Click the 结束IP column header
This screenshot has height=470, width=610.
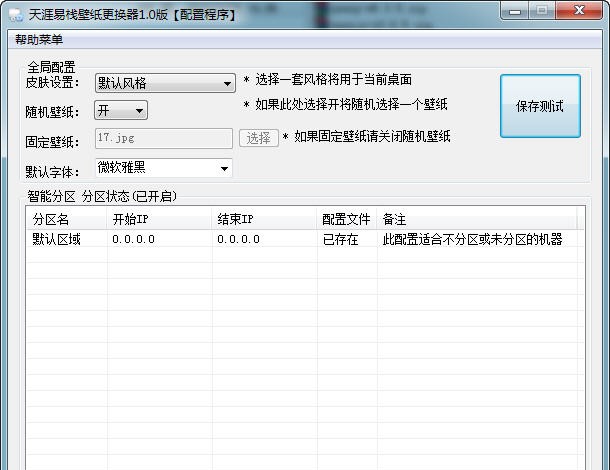coord(264,219)
